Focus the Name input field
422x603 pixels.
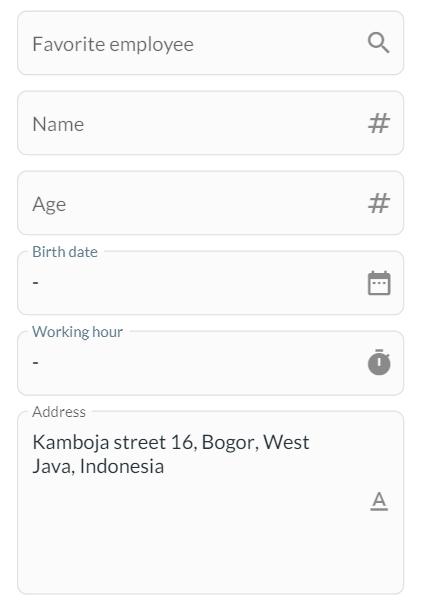pyautogui.click(x=210, y=123)
